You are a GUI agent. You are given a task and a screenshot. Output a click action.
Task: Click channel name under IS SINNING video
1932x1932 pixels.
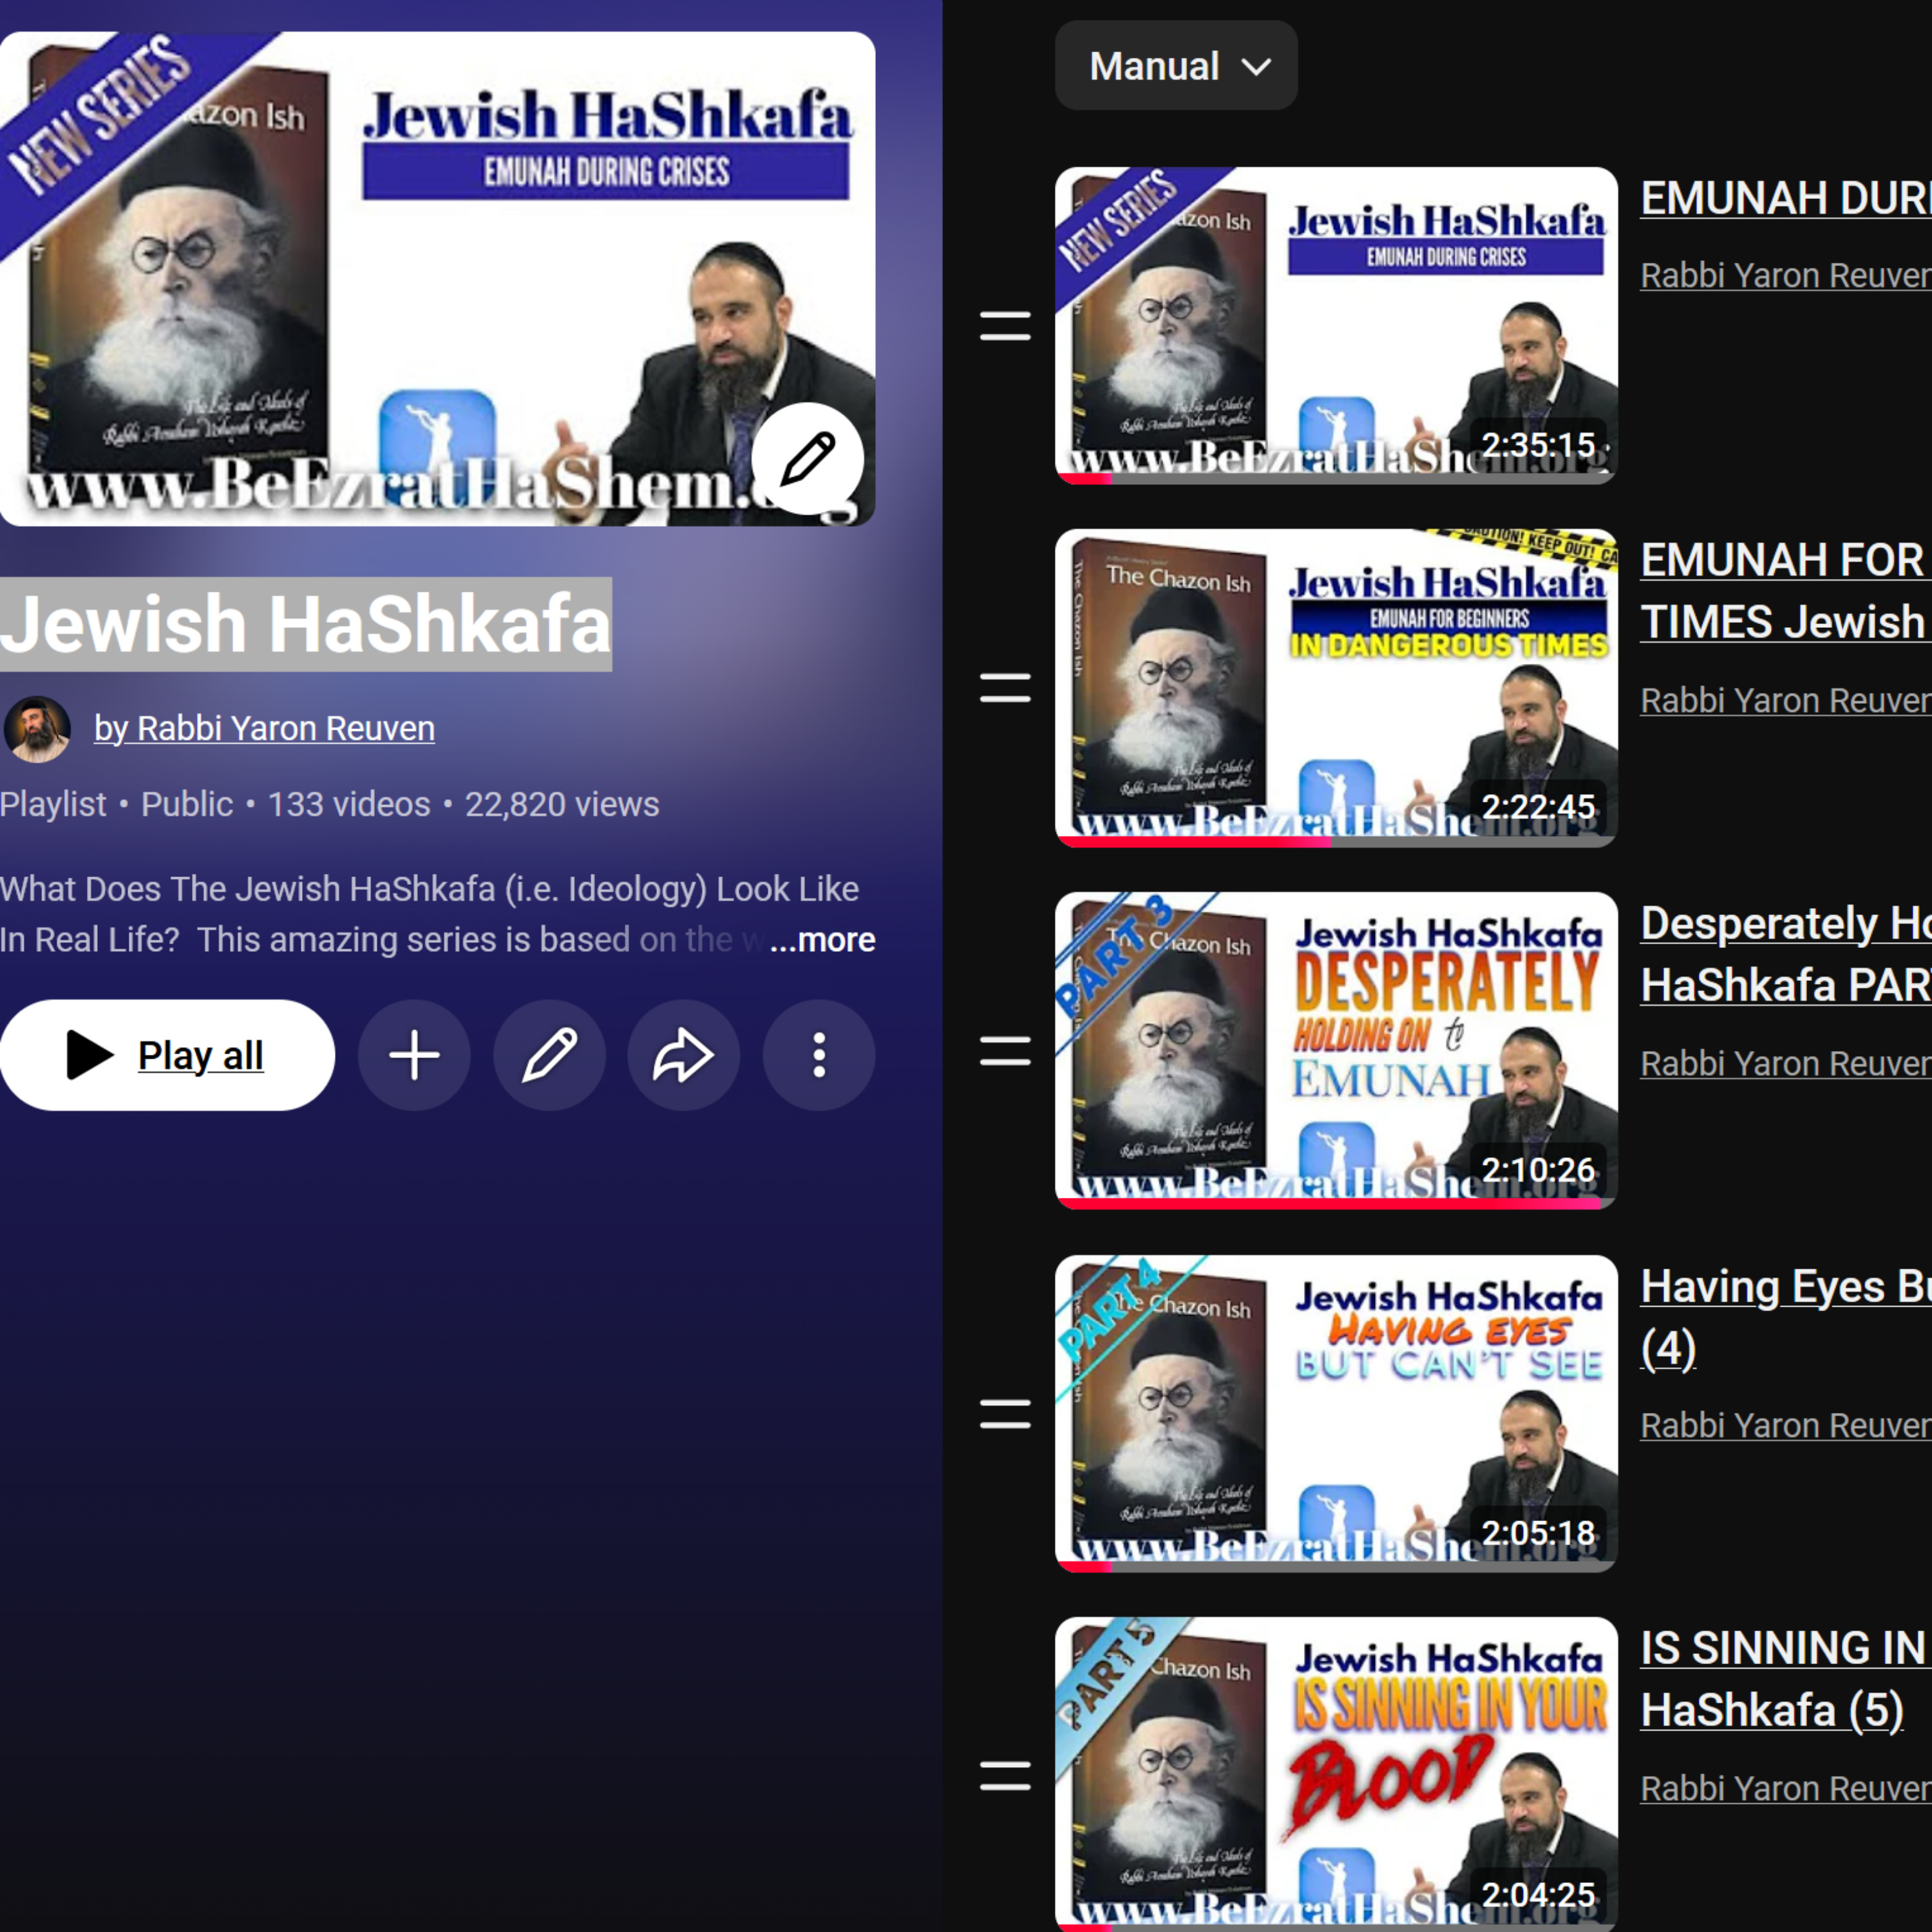coord(1786,1788)
